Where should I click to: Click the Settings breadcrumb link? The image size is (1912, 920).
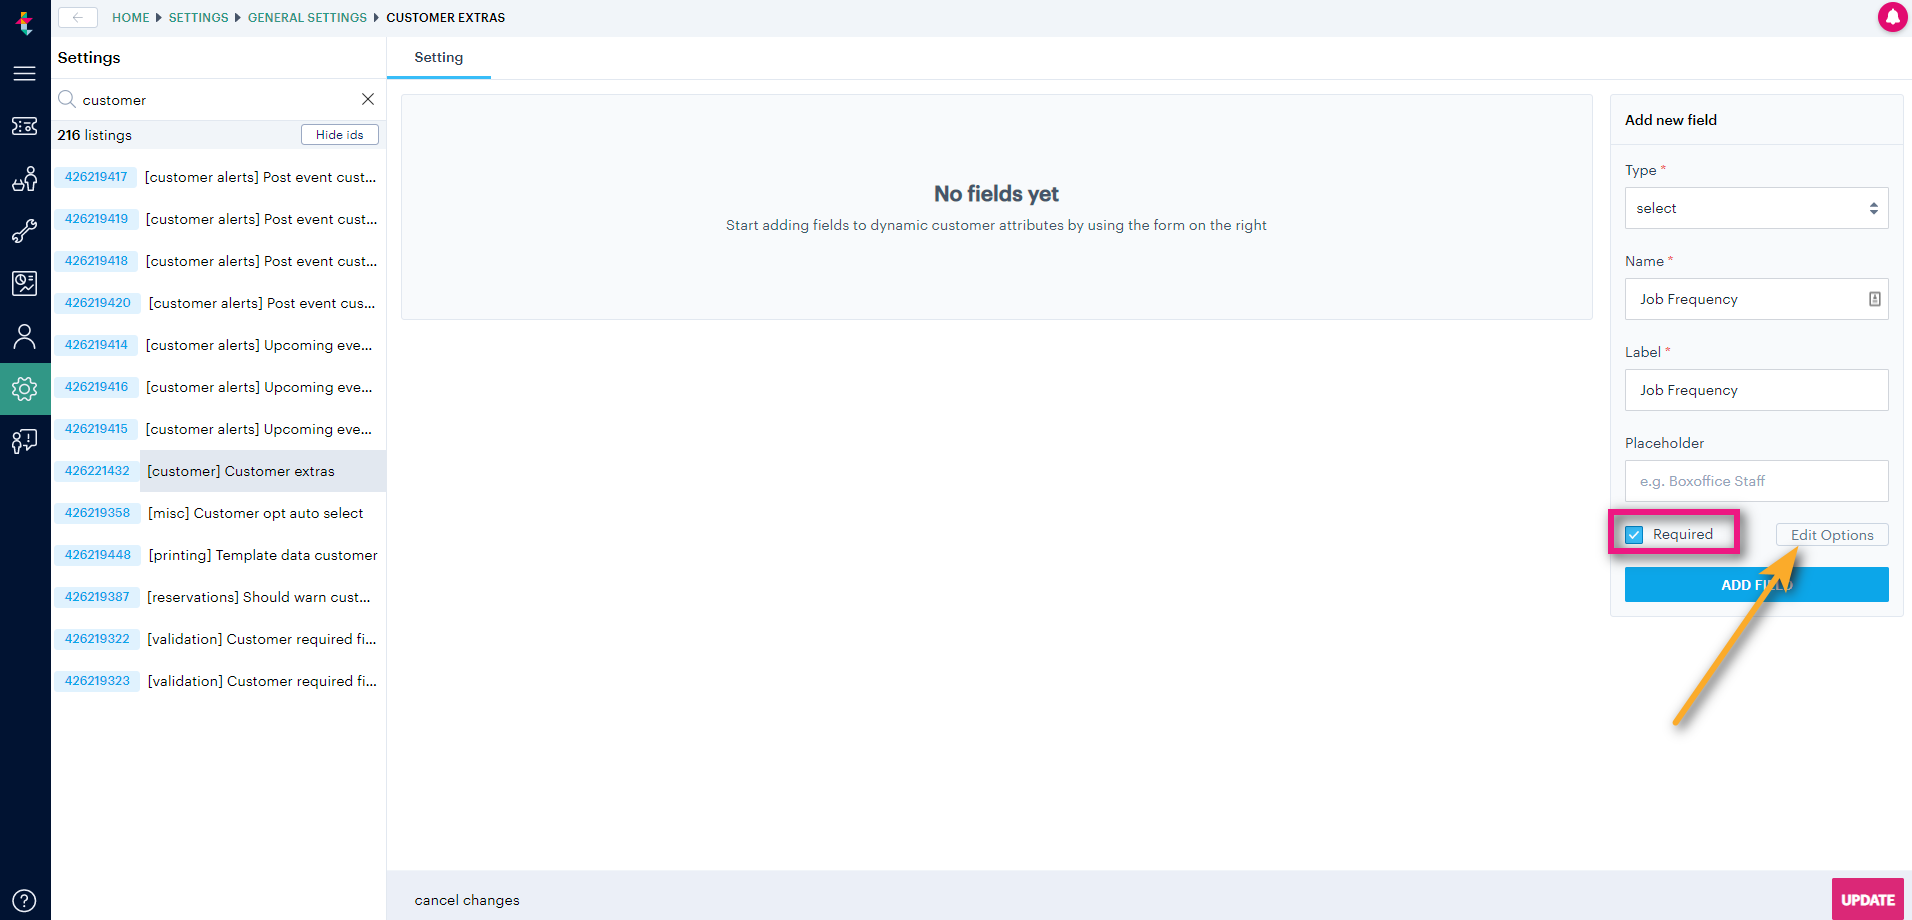click(198, 18)
